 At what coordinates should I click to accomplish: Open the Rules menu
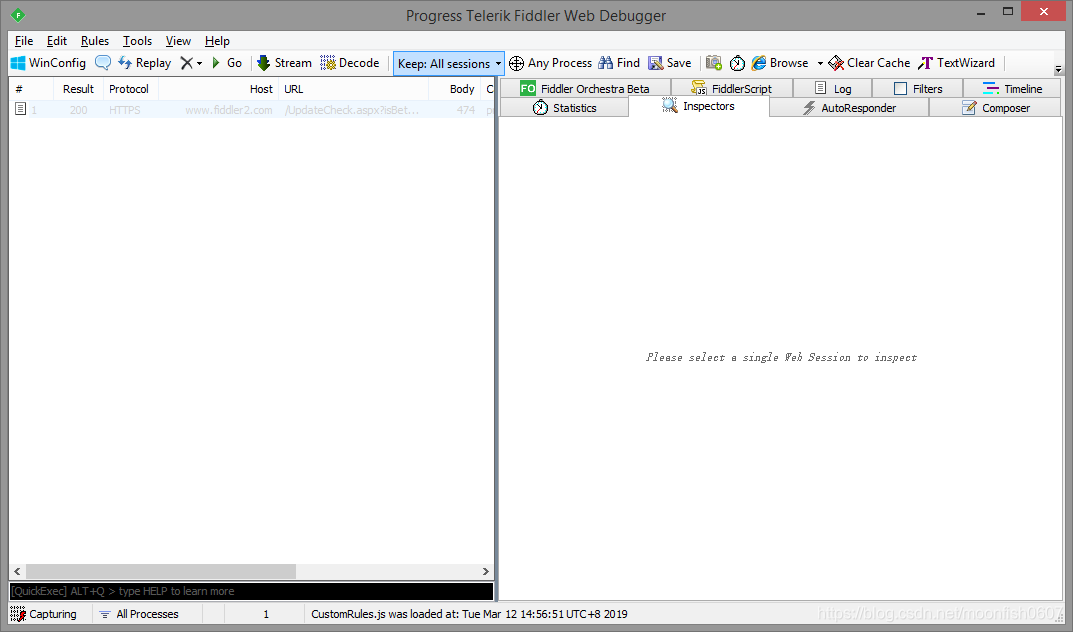click(94, 41)
